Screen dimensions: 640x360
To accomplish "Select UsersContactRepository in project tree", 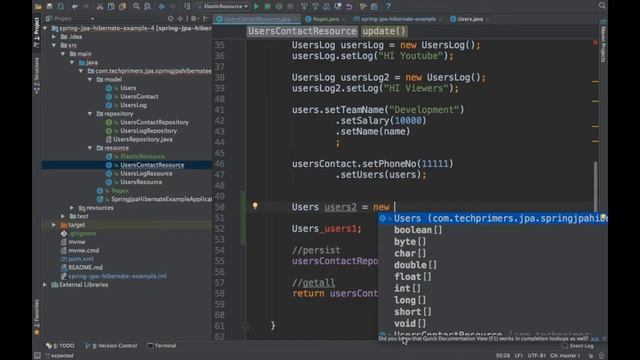I will [154, 122].
